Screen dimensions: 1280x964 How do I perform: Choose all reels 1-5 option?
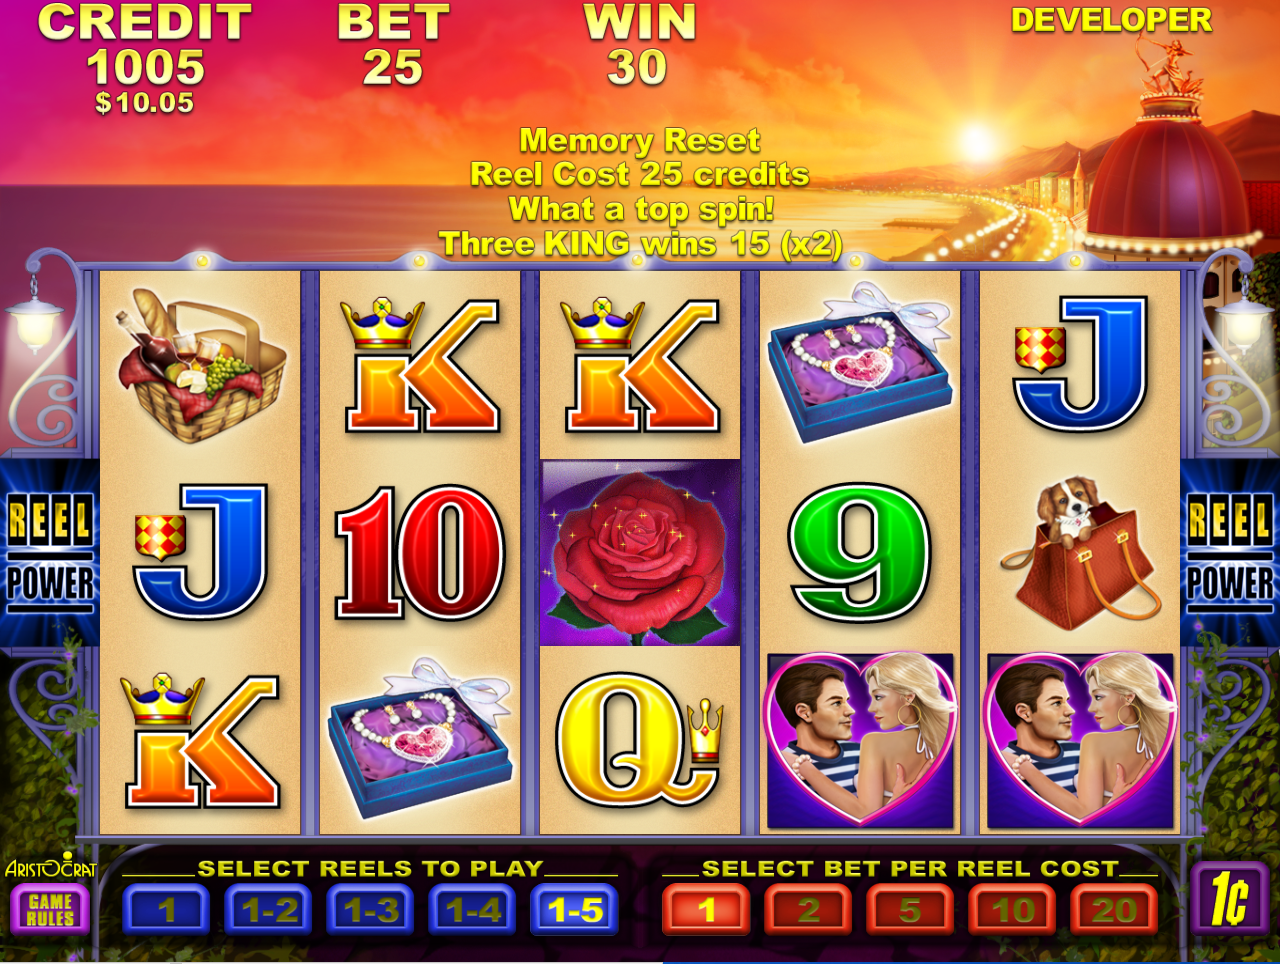[x=575, y=911]
